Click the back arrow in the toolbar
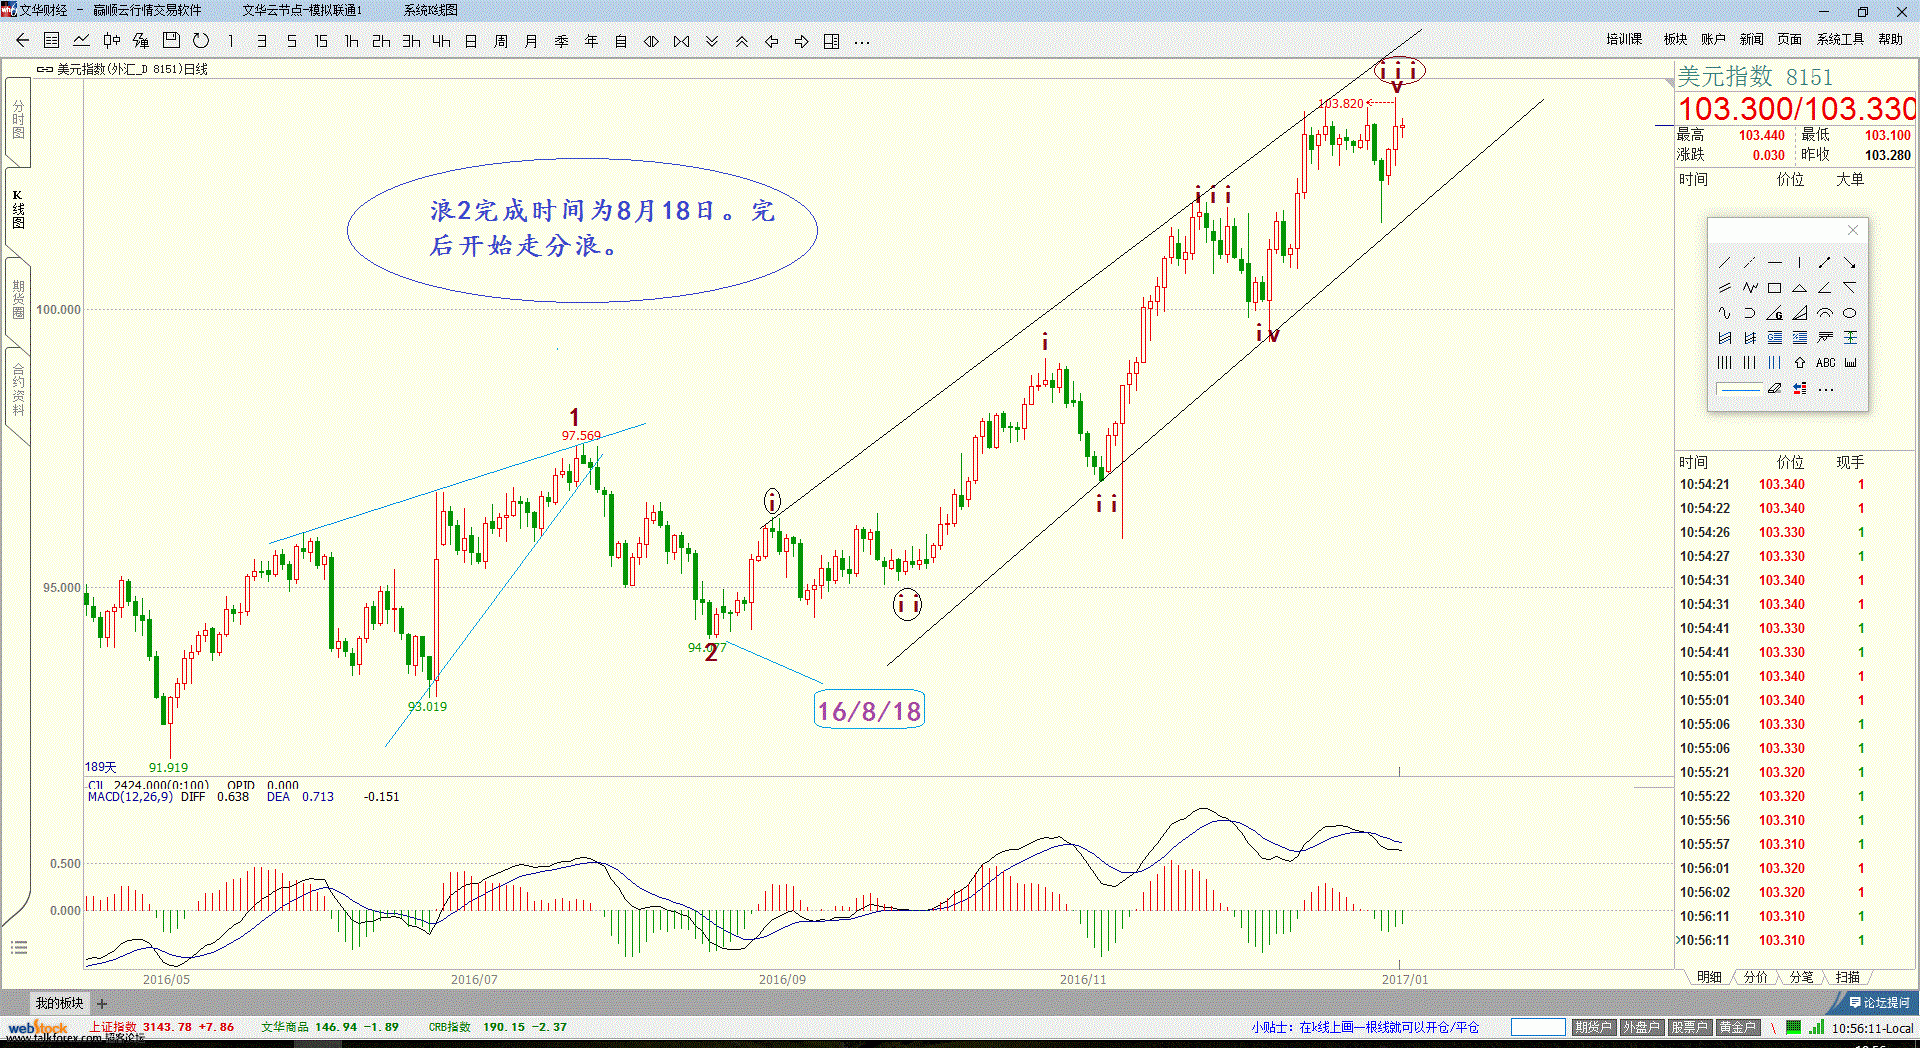This screenshot has height=1048, width=1920. click(x=22, y=41)
